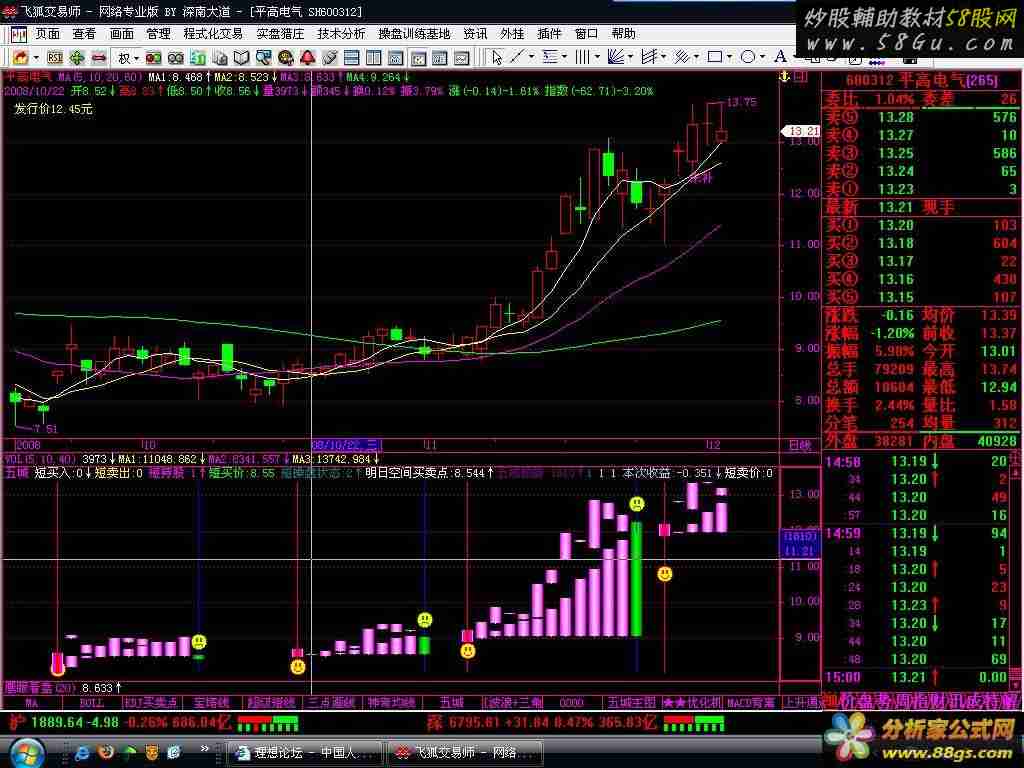The width and height of the screenshot is (1024, 768).
Task: Open the 技术分析 menu
Action: click(x=341, y=33)
